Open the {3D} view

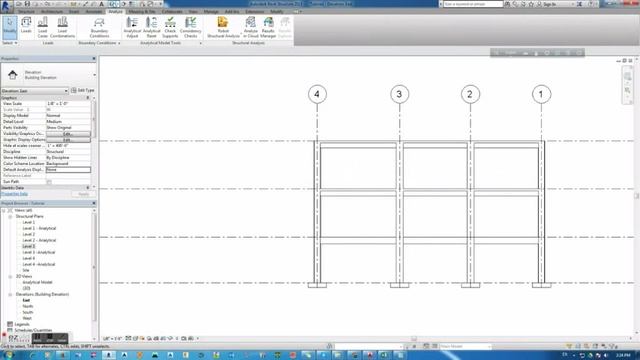tap(26, 288)
